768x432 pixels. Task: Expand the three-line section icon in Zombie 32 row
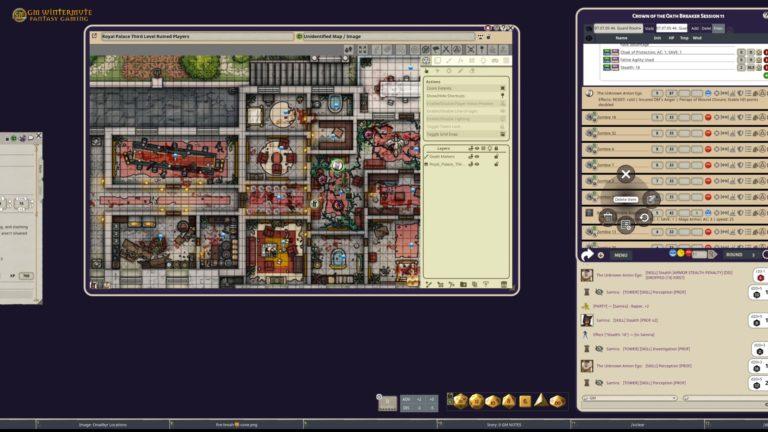click(748, 133)
